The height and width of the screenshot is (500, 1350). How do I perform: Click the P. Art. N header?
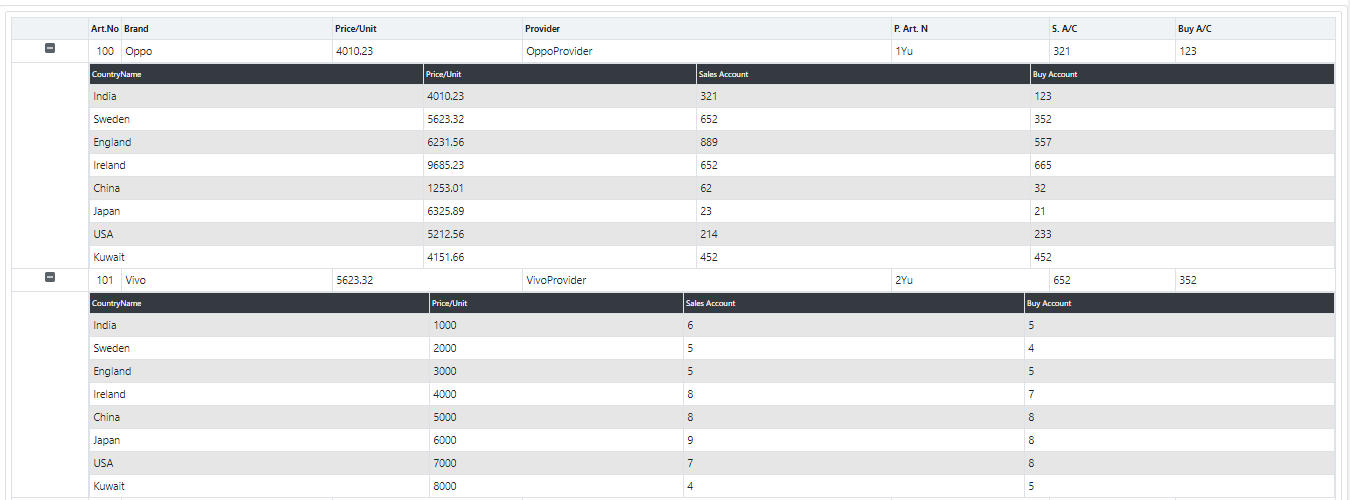pos(910,29)
